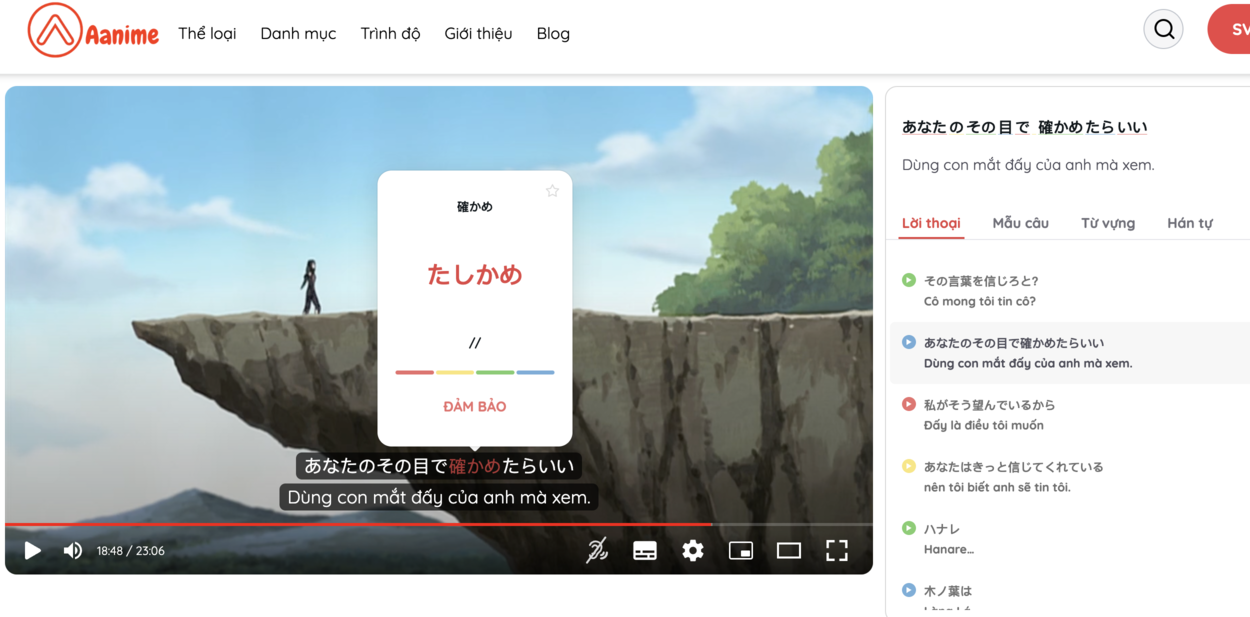Play the yellow-marked line あなたはきっと信じてくれている

click(908, 466)
